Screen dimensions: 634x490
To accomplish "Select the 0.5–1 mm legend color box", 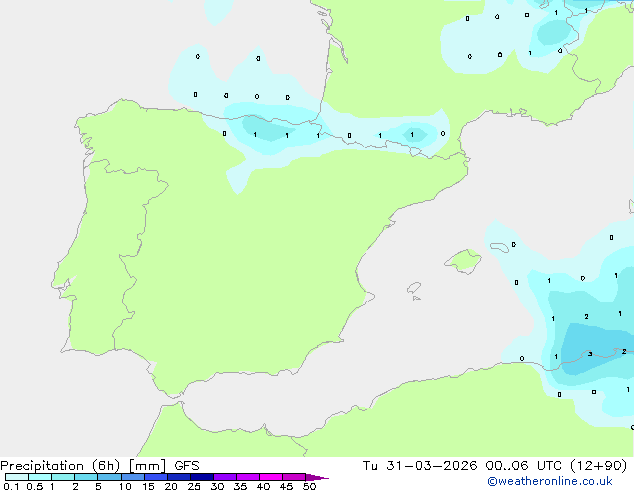I will (x=40, y=477).
